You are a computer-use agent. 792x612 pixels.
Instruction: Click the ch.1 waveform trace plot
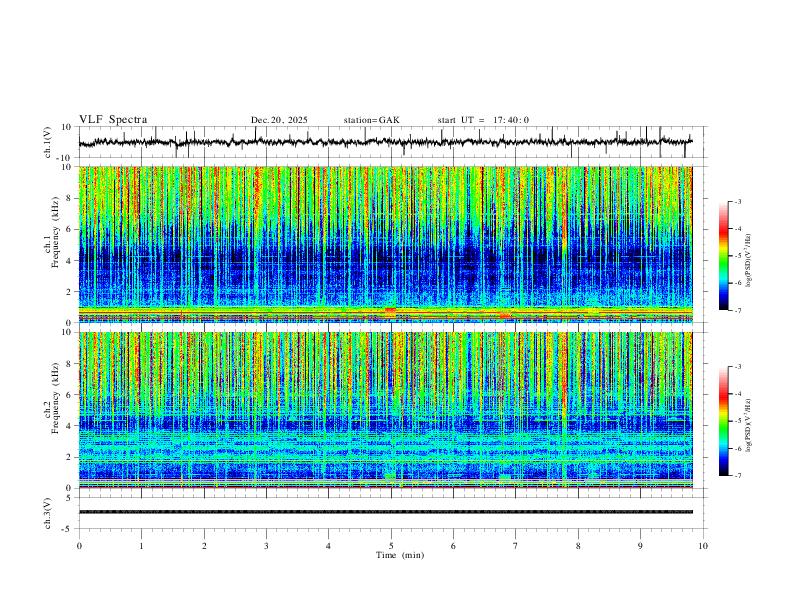coord(390,142)
